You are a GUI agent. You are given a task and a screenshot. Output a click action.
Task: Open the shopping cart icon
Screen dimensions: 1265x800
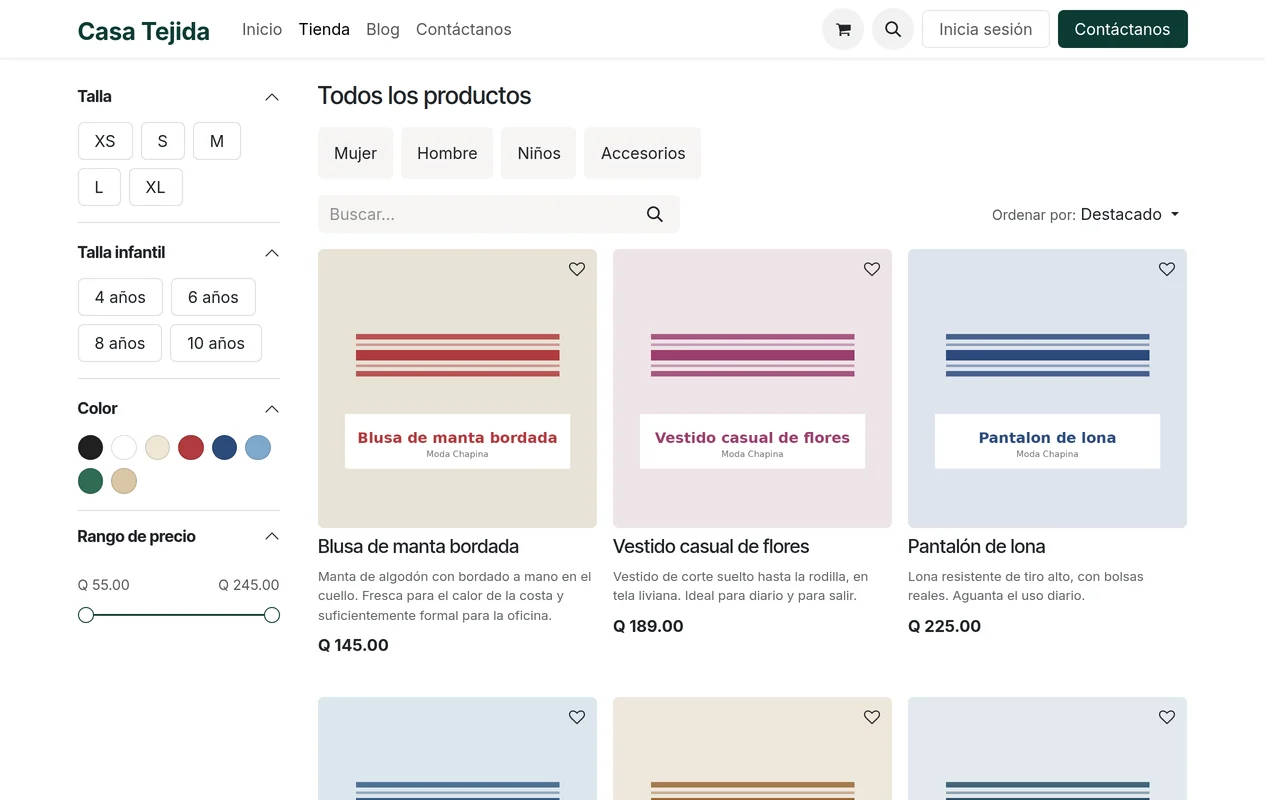[x=843, y=29]
